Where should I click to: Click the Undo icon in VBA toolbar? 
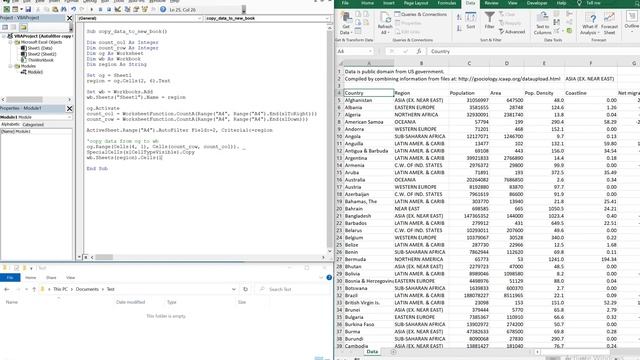pyautogui.click(x=73, y=9)
